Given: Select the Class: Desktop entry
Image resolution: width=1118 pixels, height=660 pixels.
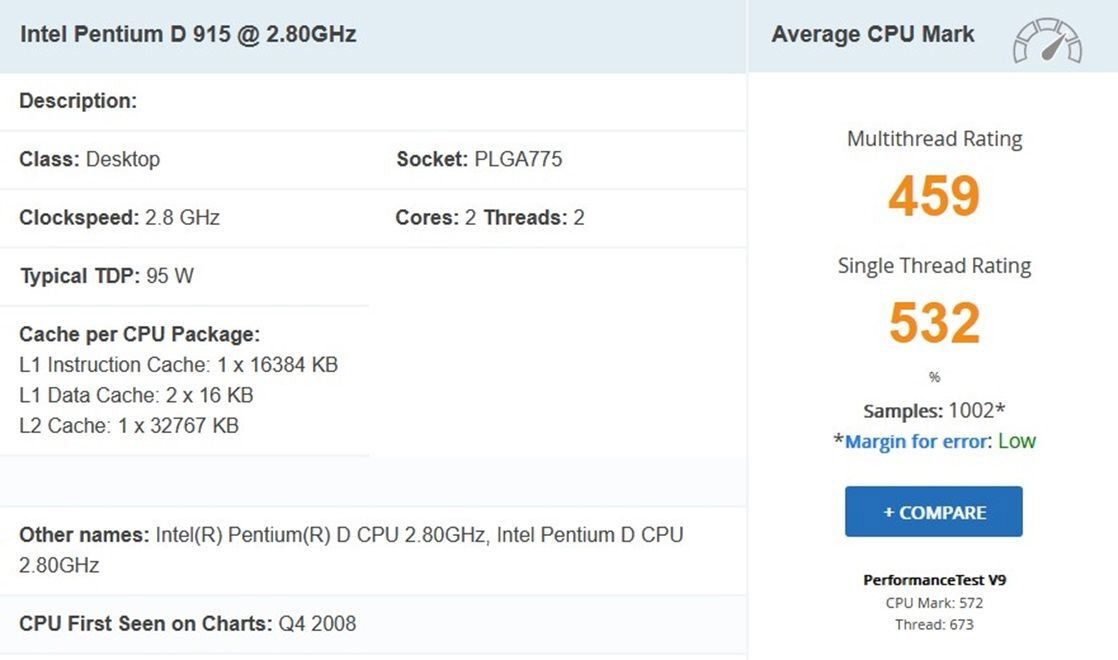Looking at the screenshot, I should pos(89,159).
